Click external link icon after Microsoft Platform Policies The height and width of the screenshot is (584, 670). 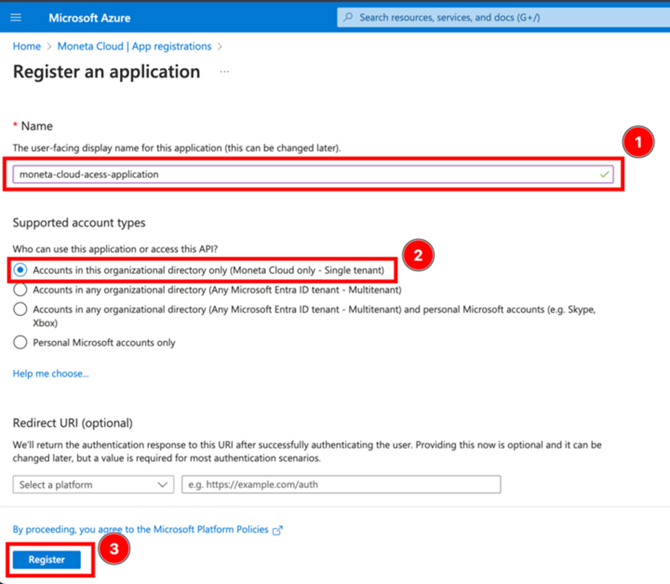(x=278, y=530)
